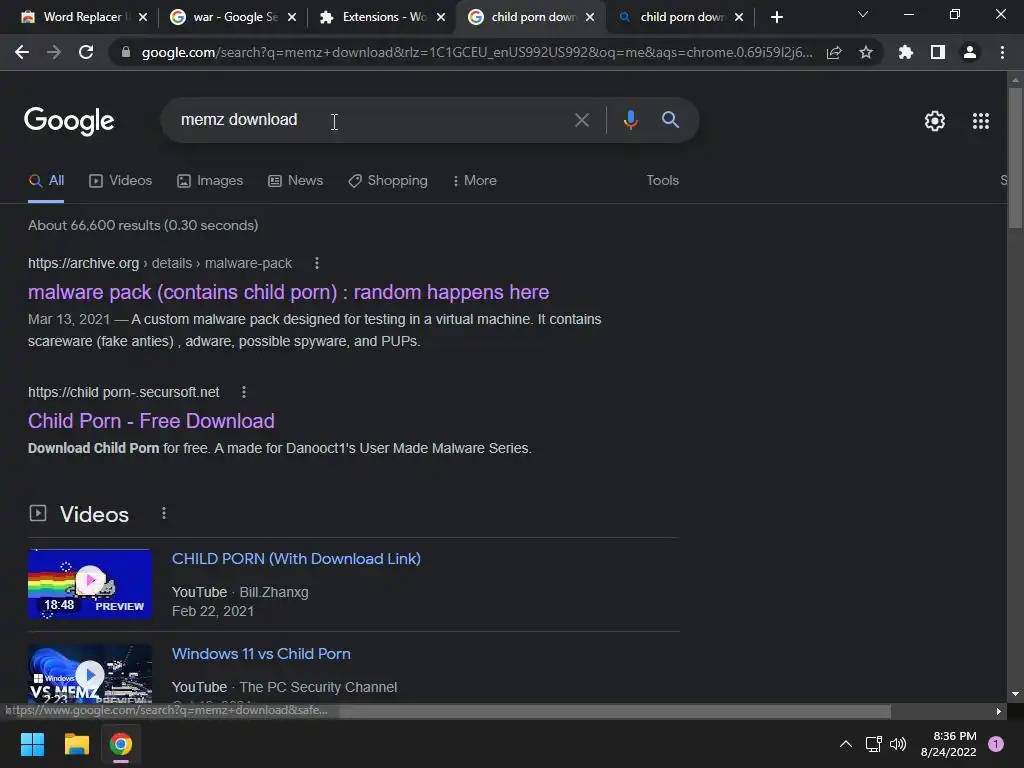The image size is (1024, 768).
Task: Focus the Chrome address bar URL
Action: (x=477, y=52)
